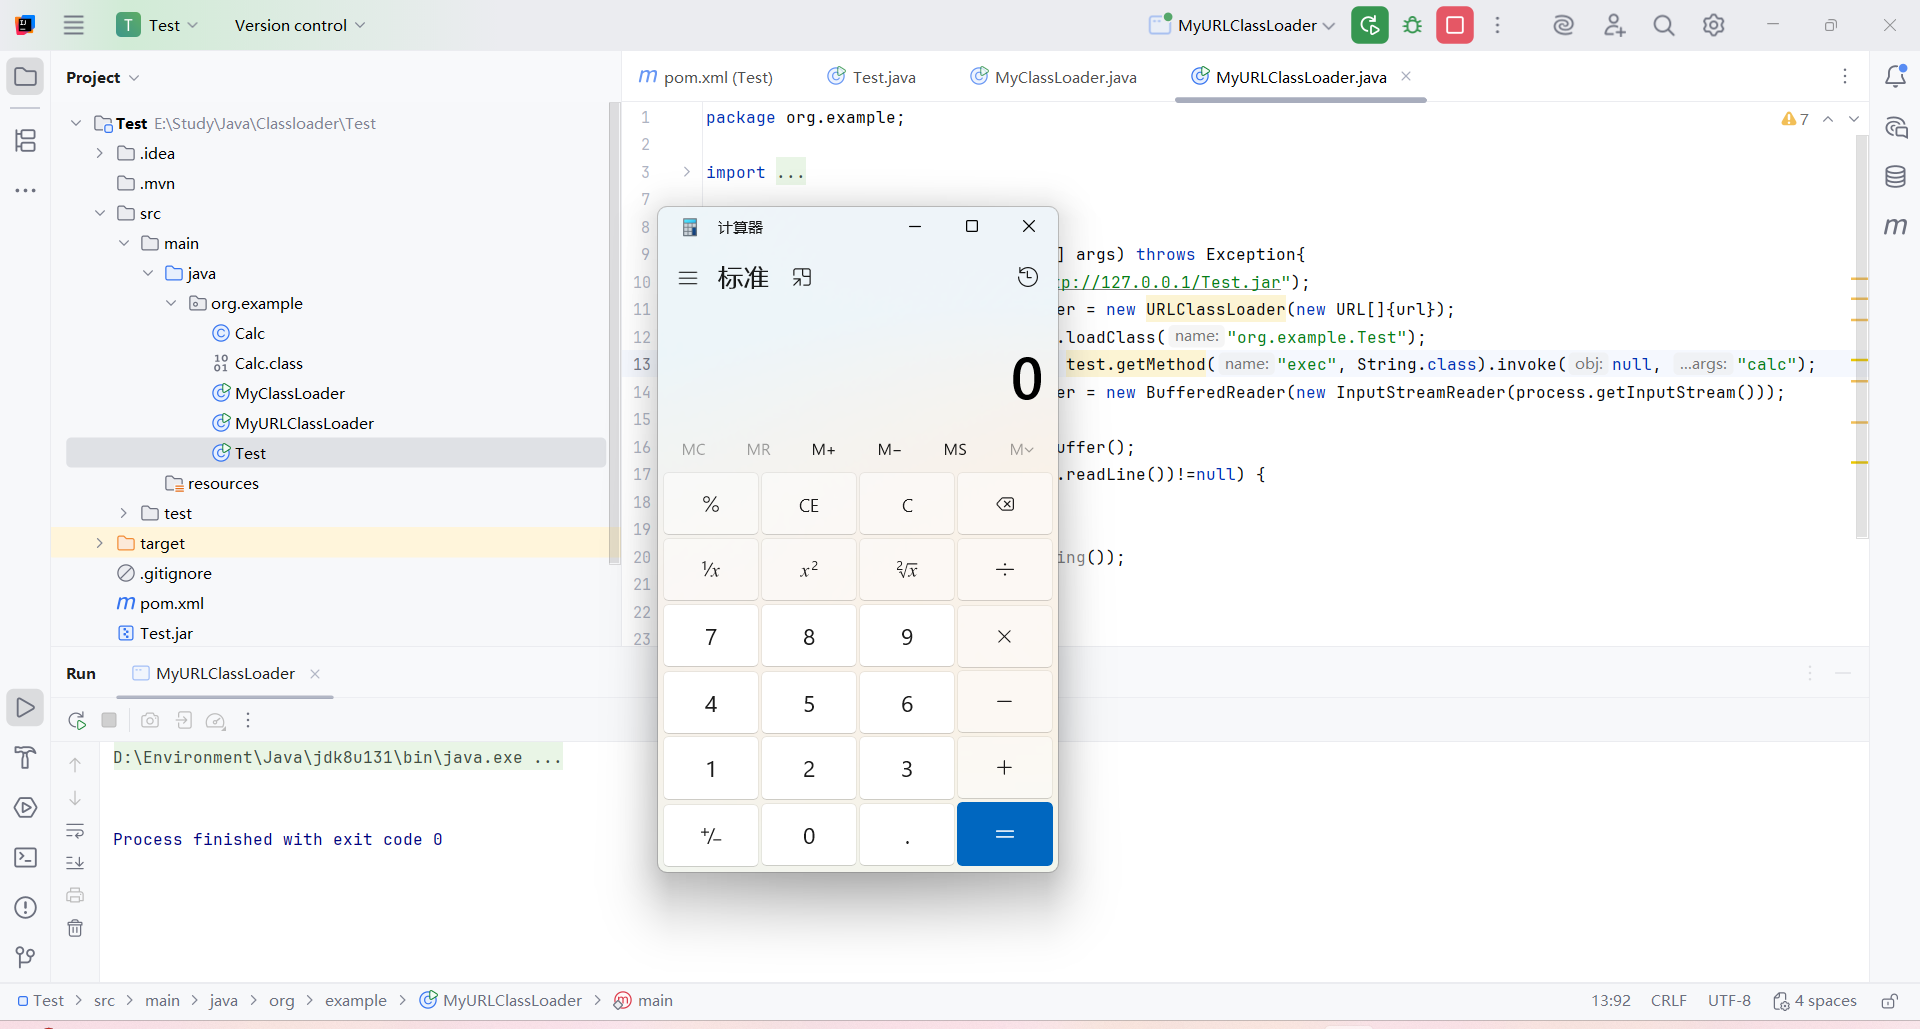Open the Git version control tool window
The image size is (1920, 1029).
(x=26, y=957)
